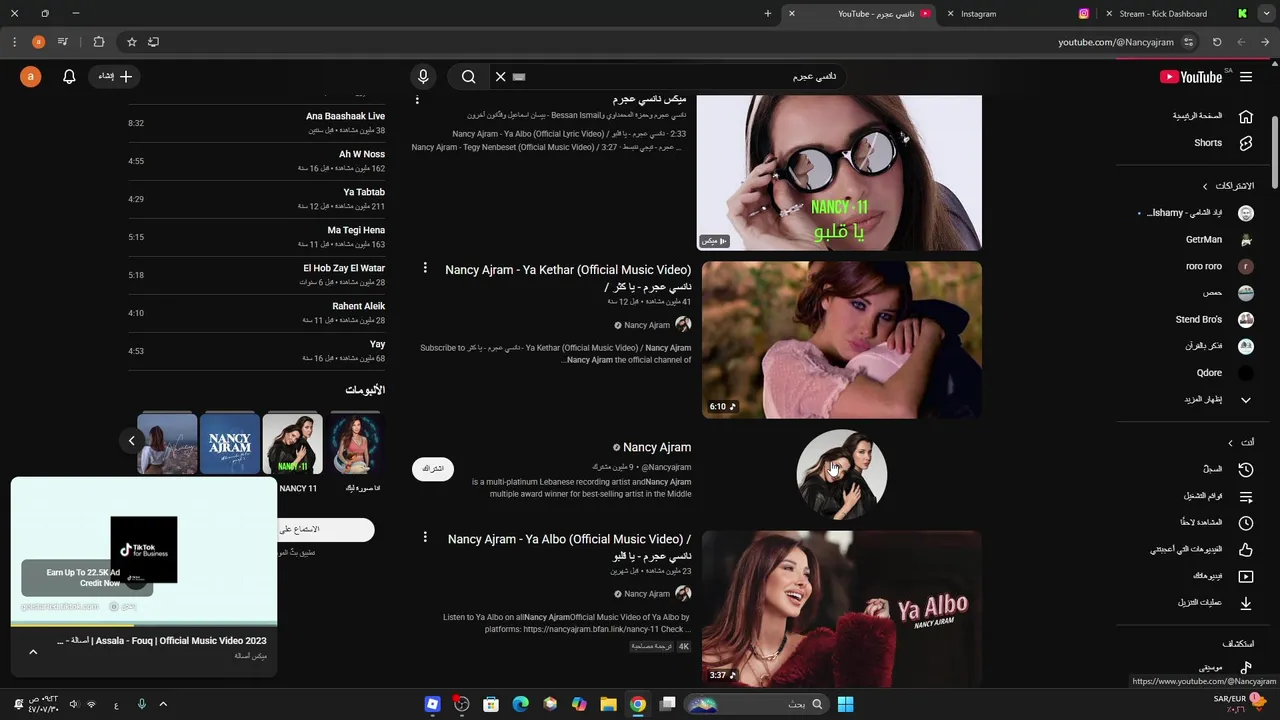Open the account avatar menu on YouTube

(x=31, y=76)
